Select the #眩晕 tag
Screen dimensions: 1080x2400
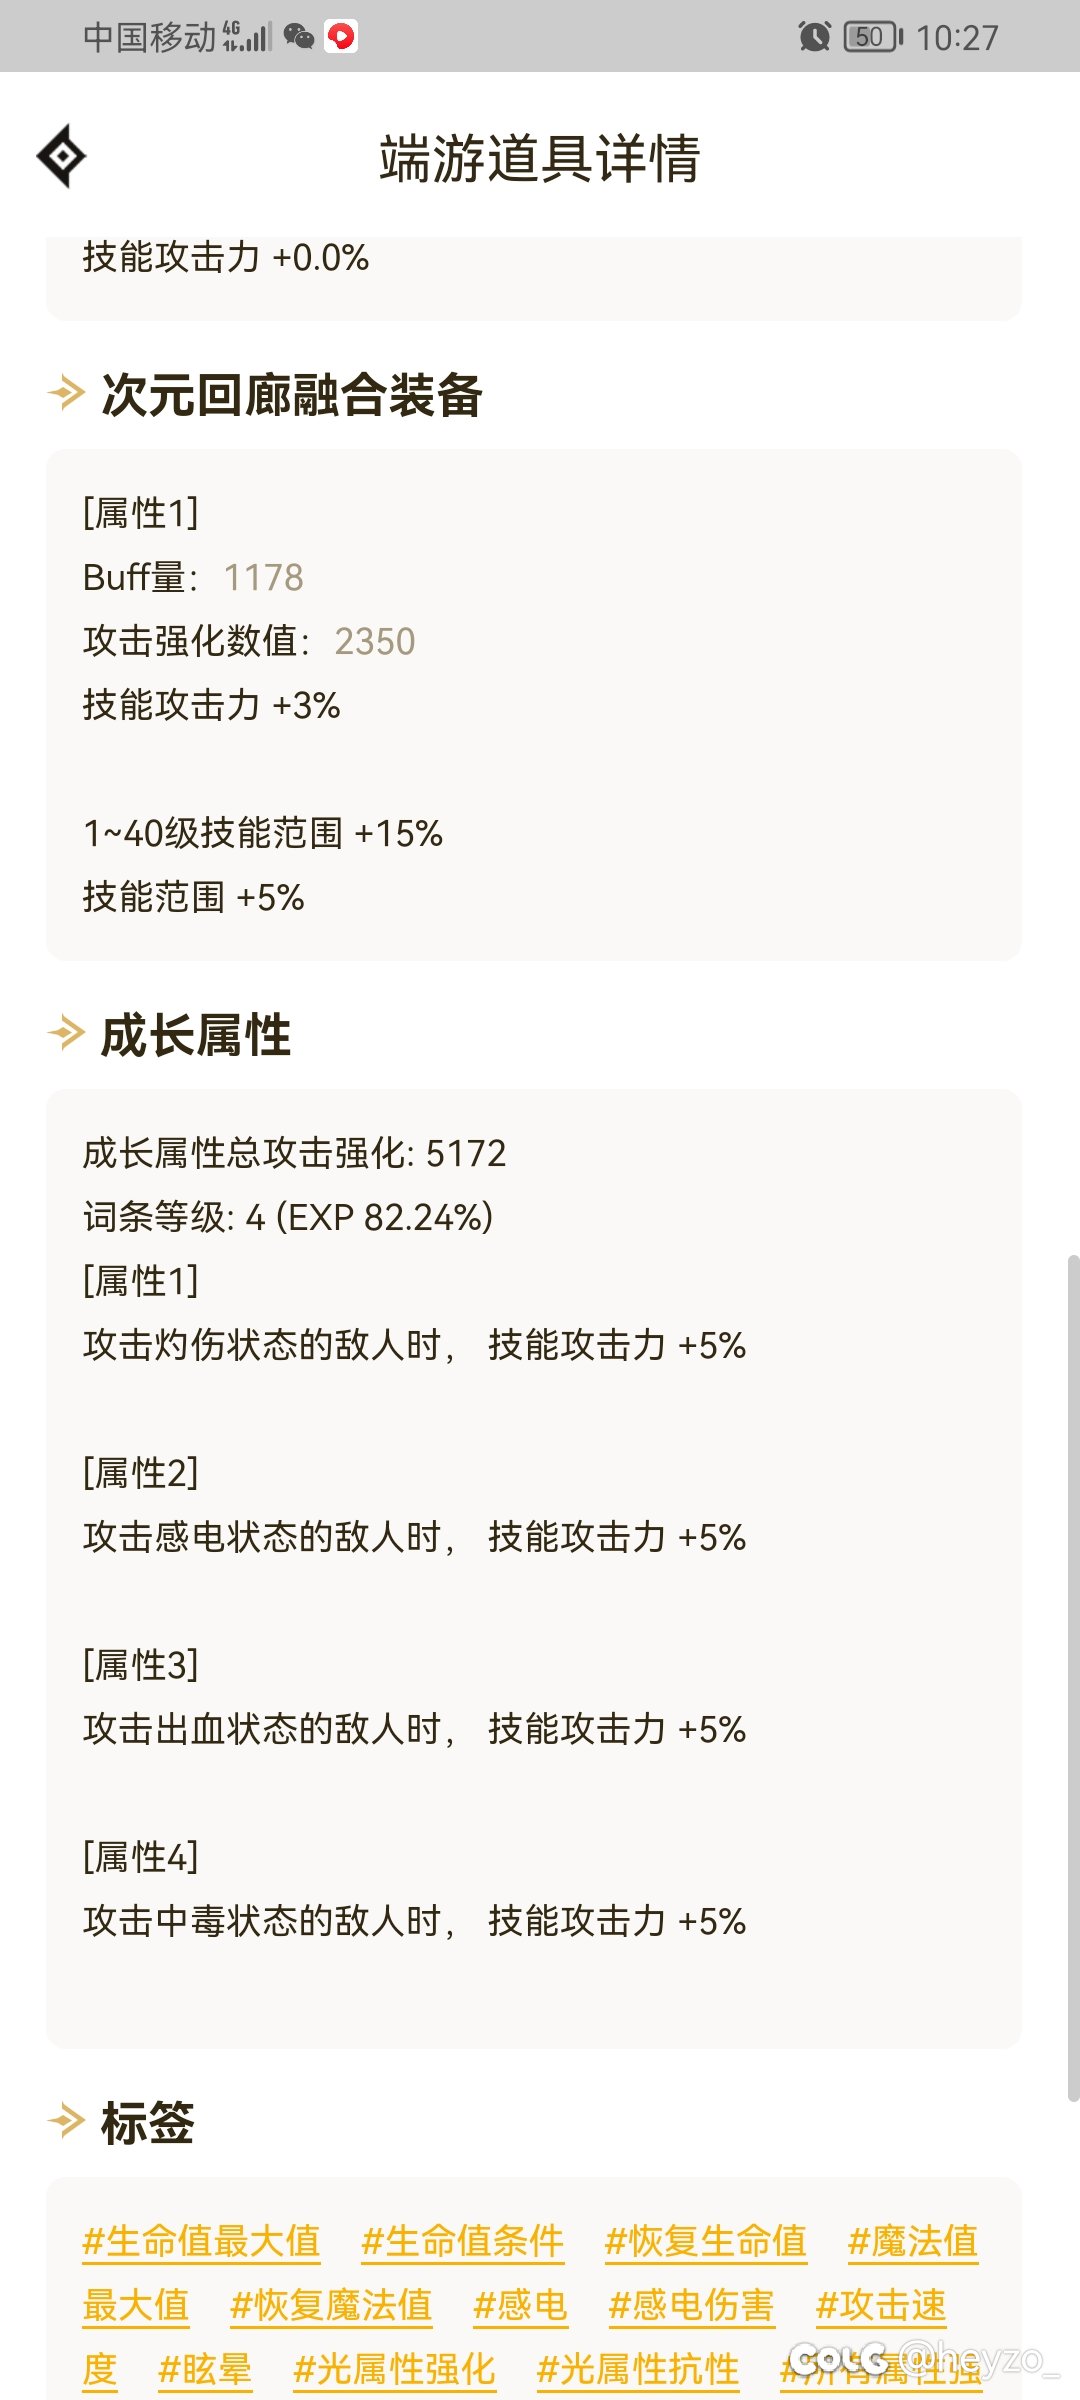(x=205, y=2369)
